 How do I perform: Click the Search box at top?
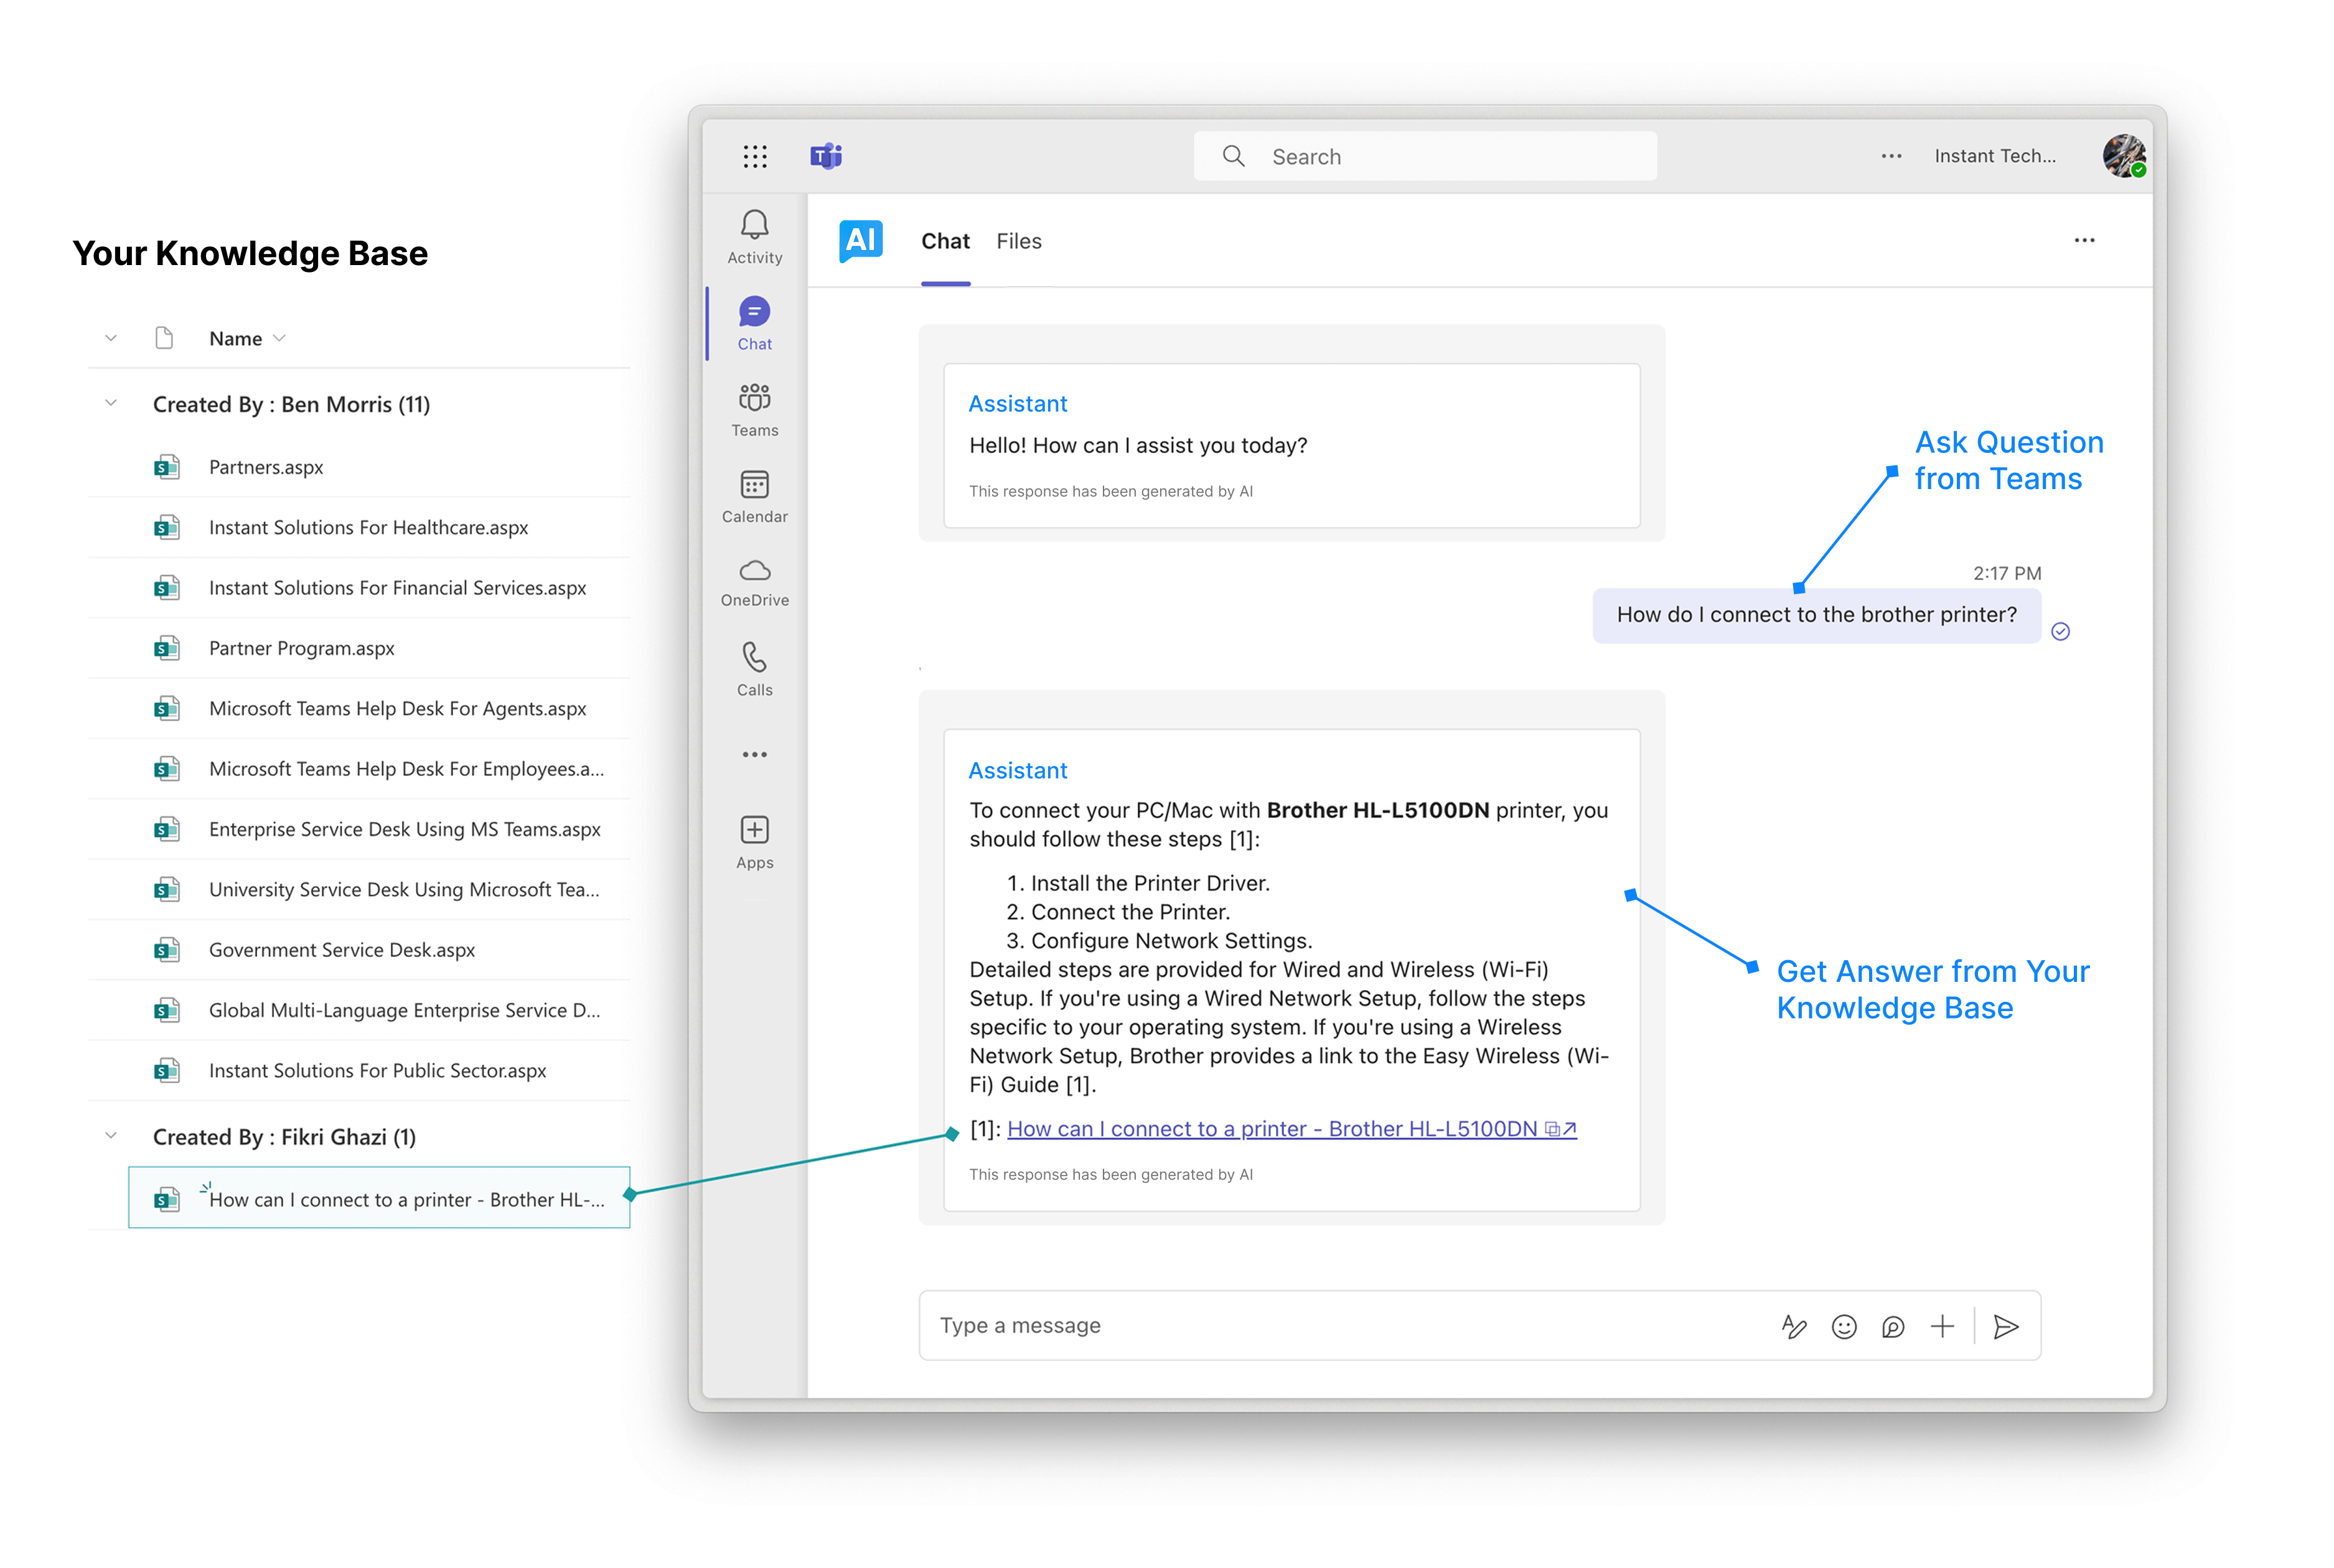pos(1425,157)
